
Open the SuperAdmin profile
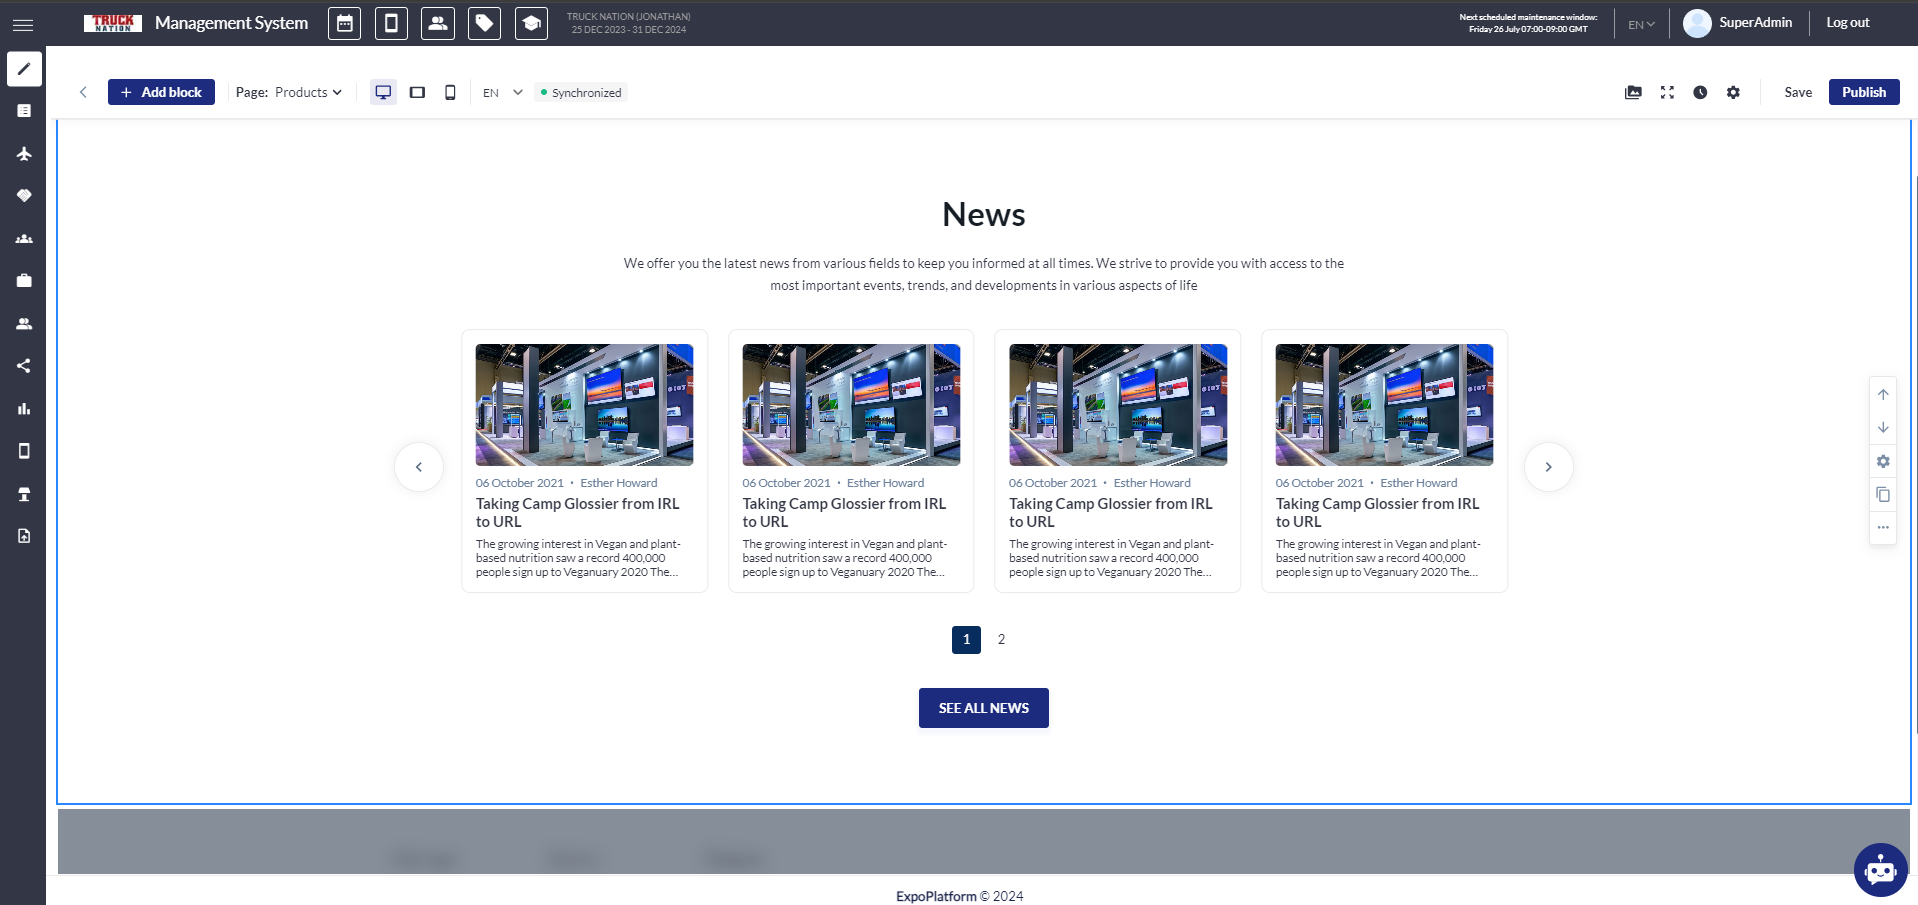(1738, 23)
